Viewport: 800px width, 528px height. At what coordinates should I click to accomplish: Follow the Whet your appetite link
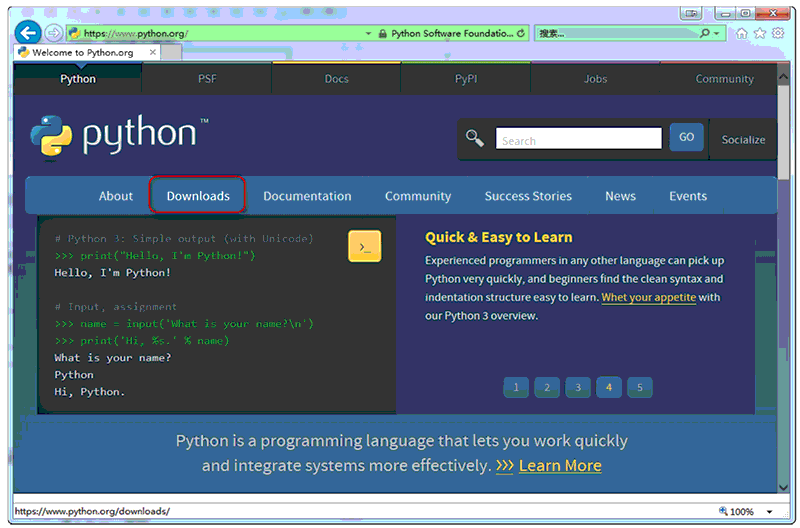point(648,297)
